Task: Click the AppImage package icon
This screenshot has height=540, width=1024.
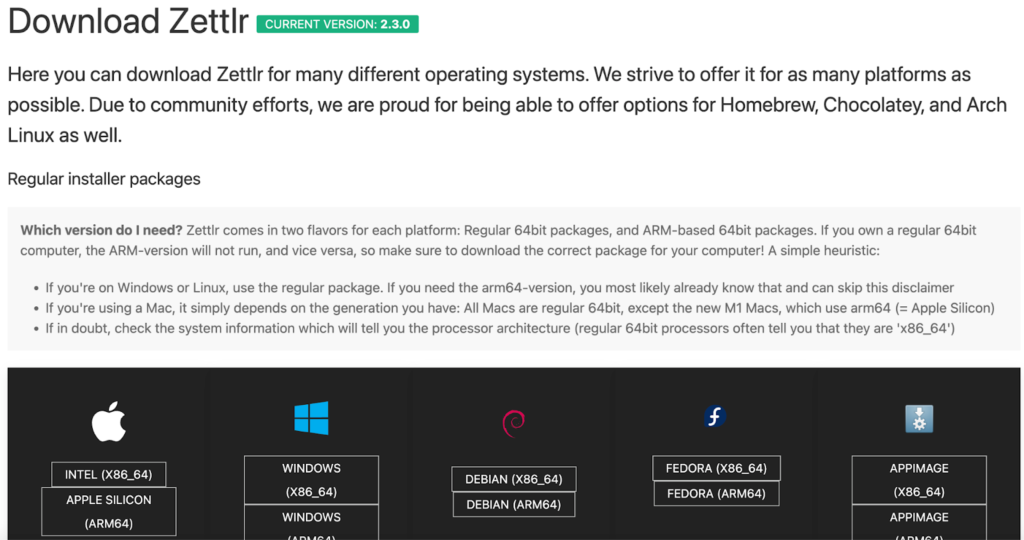Action: (x=918, y=419)
